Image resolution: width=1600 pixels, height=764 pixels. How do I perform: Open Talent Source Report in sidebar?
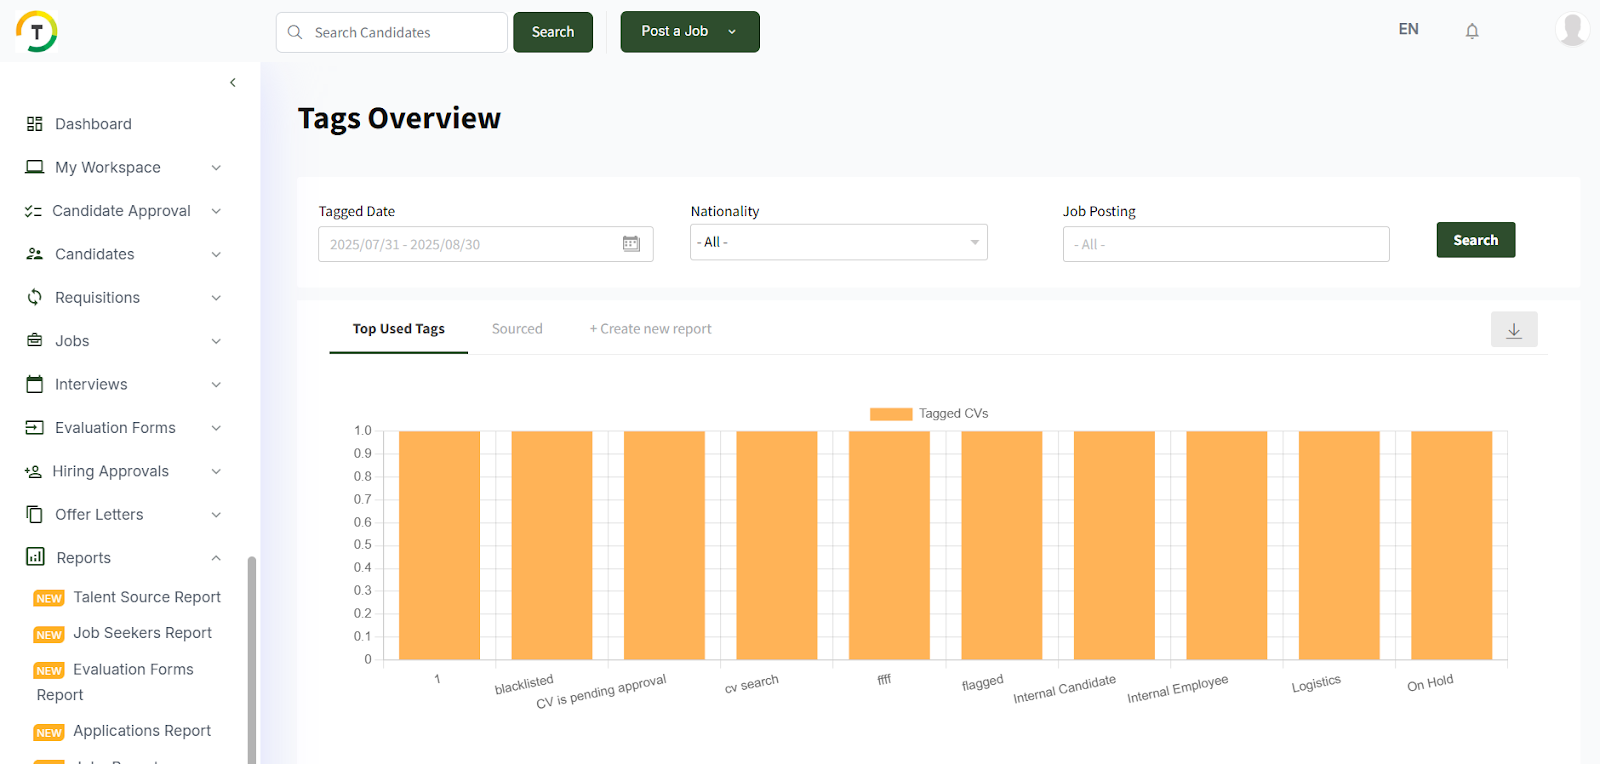146,597
